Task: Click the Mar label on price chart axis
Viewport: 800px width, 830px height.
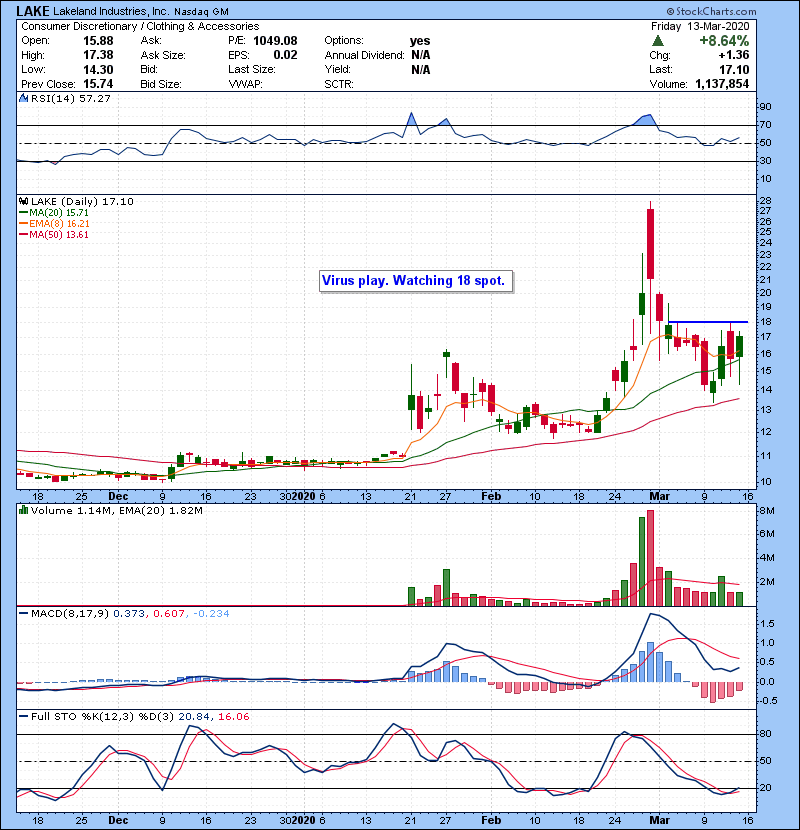Action: point(659,497)
